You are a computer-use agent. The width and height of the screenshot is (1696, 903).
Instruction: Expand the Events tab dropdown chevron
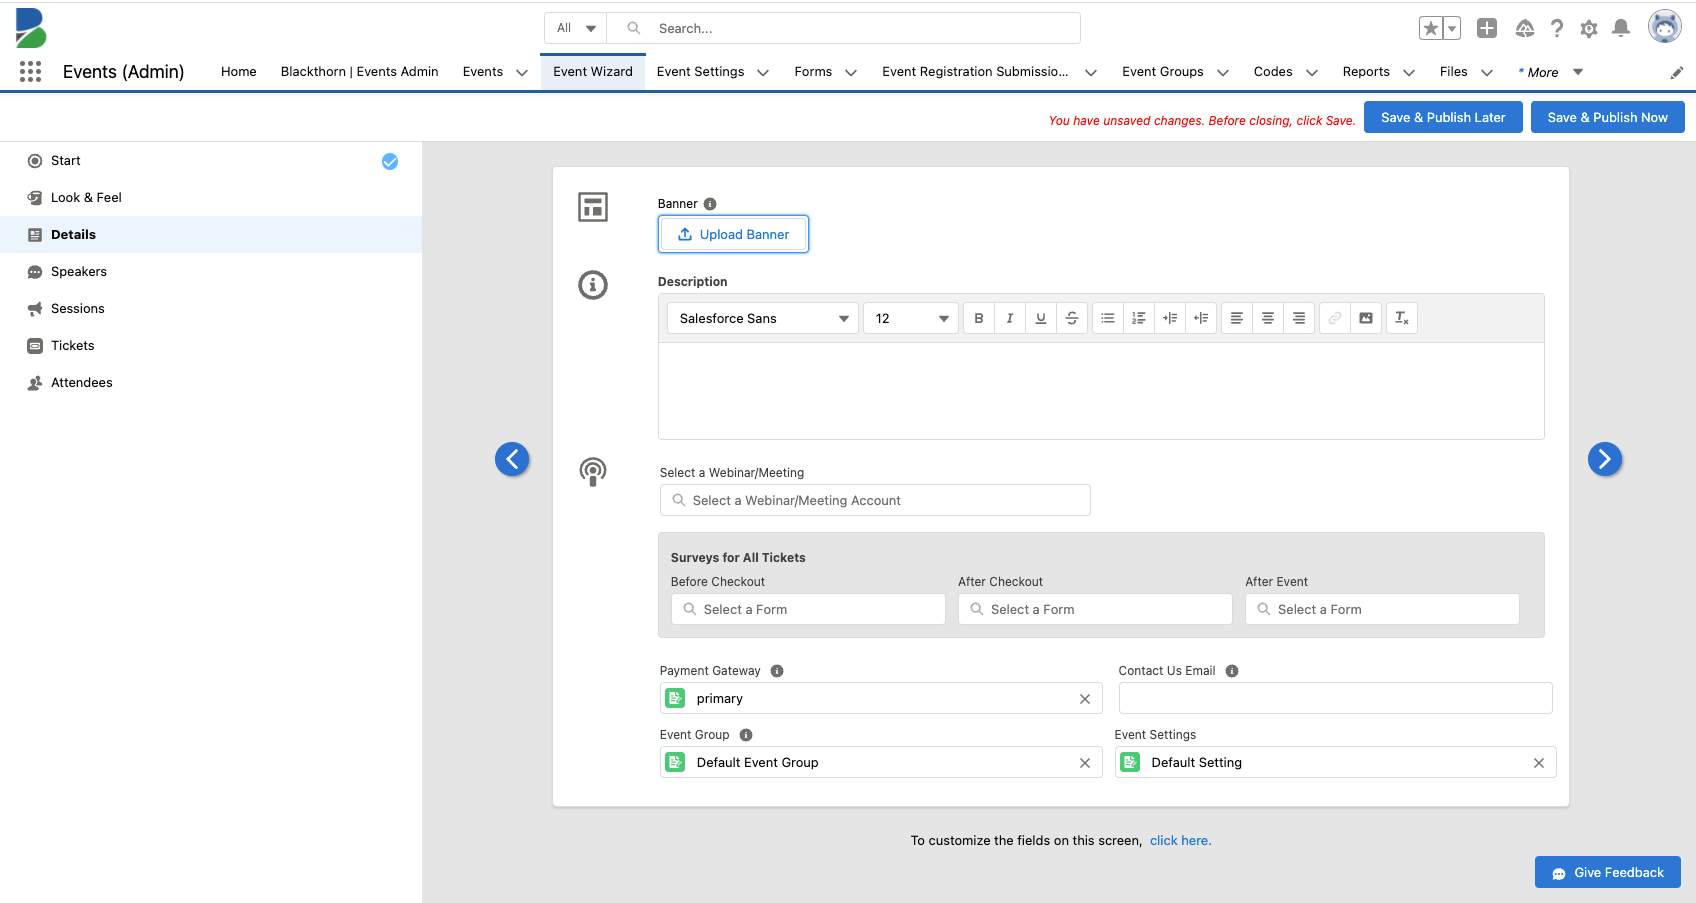pos(522,72)
